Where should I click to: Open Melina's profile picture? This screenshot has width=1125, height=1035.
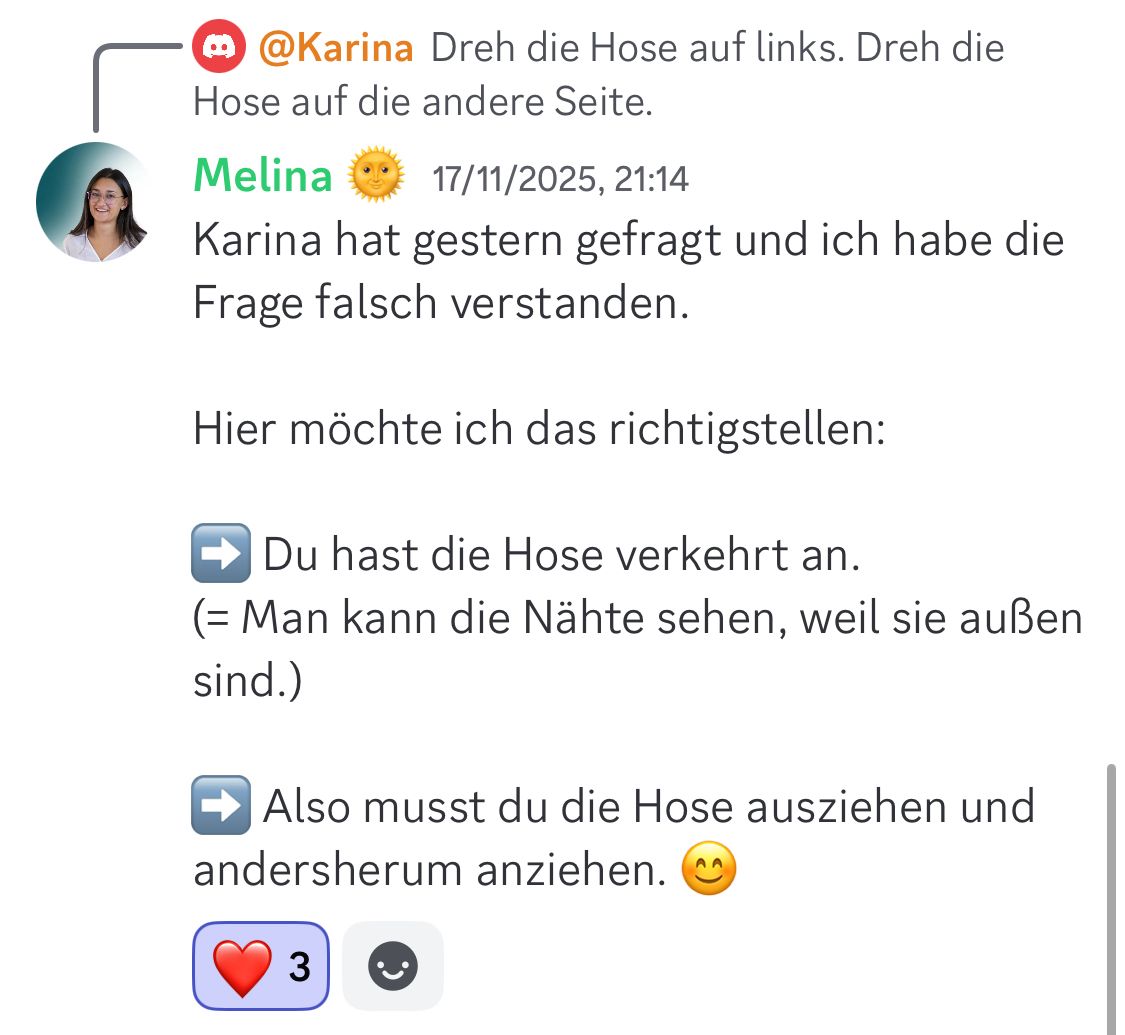(x=94, y=203)
